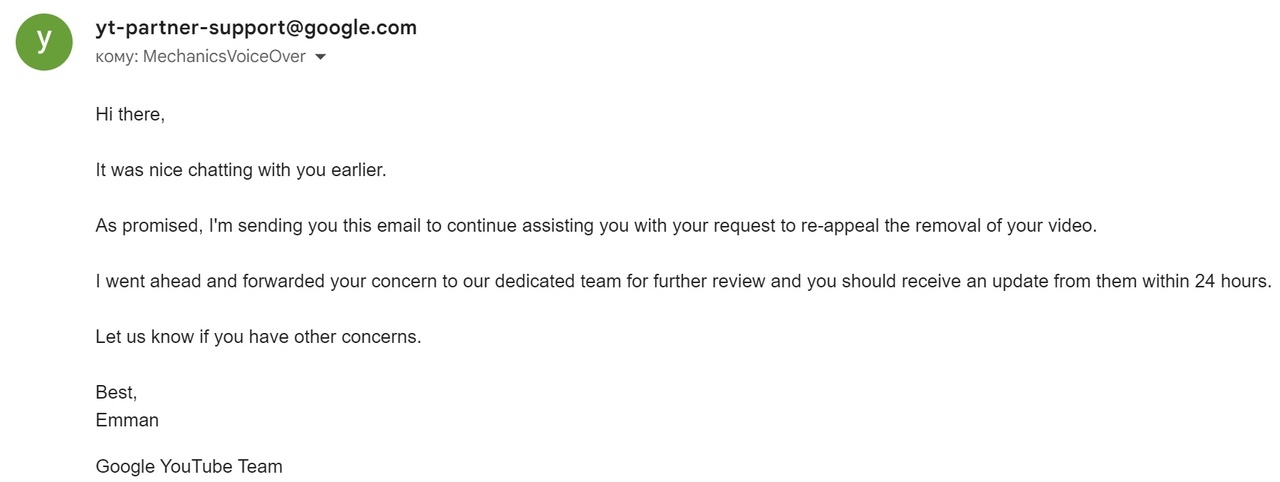Click the line starting "As promised"

coord(596,226)
